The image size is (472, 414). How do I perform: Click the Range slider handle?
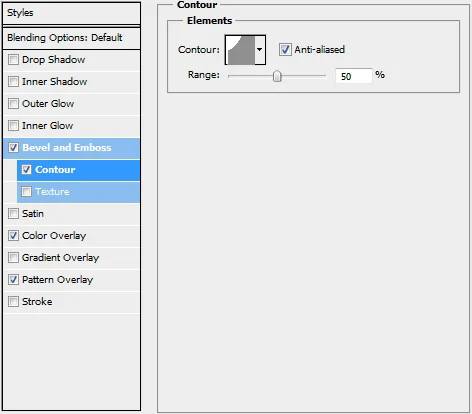coord(277,76)
